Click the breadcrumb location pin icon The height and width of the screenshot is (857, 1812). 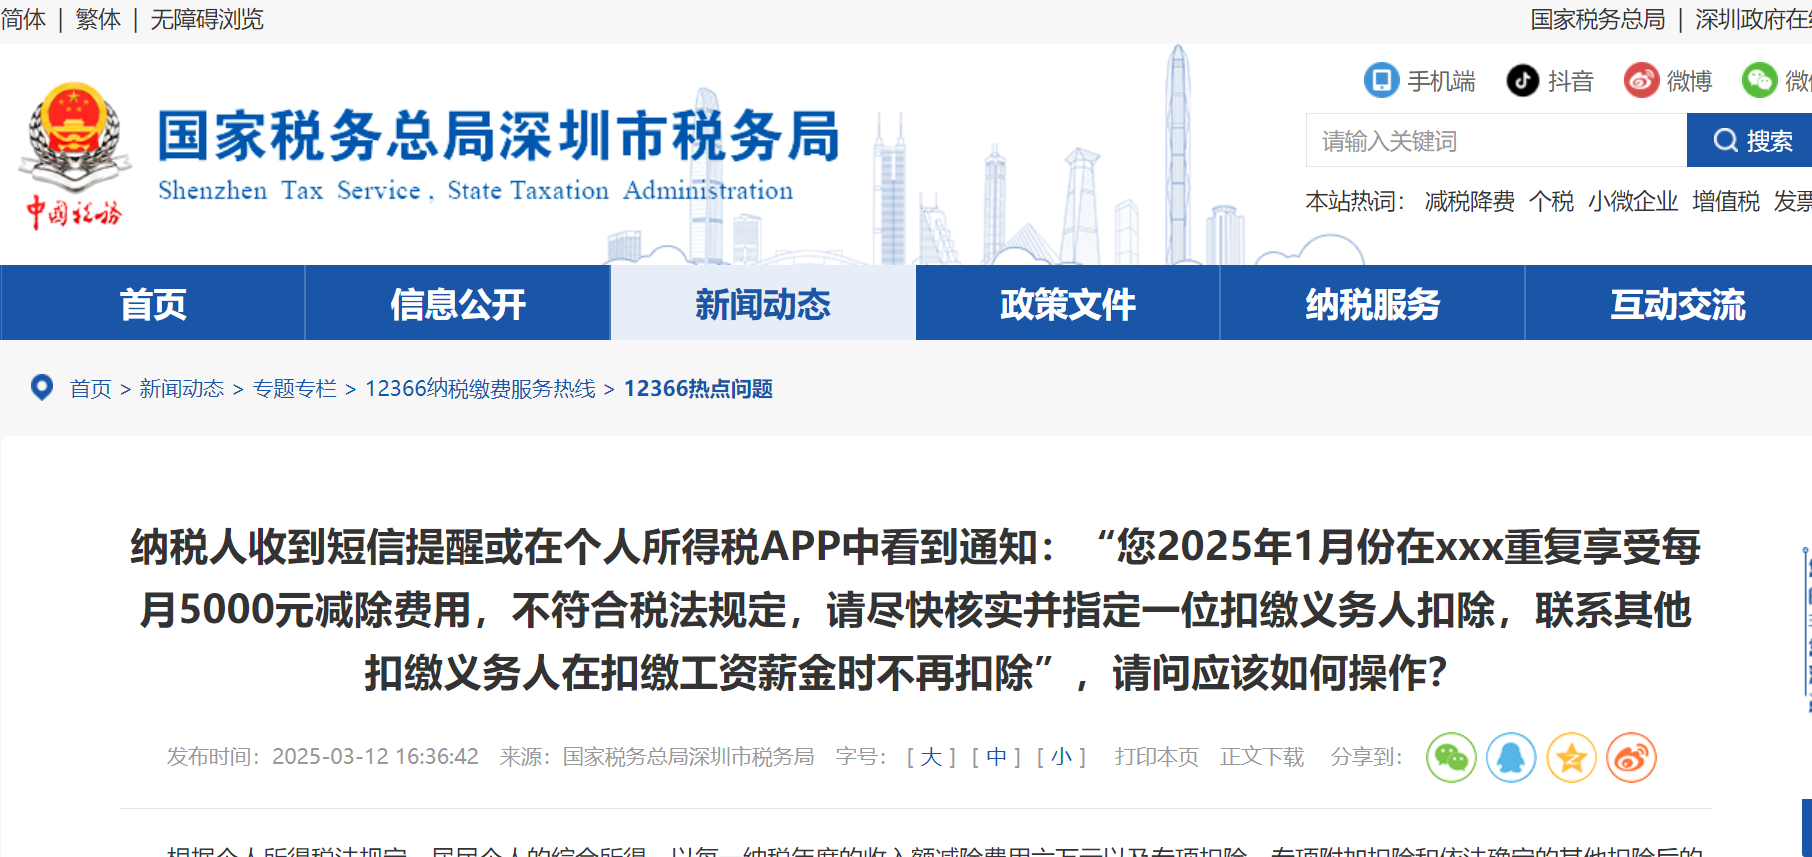coord(42,387)
